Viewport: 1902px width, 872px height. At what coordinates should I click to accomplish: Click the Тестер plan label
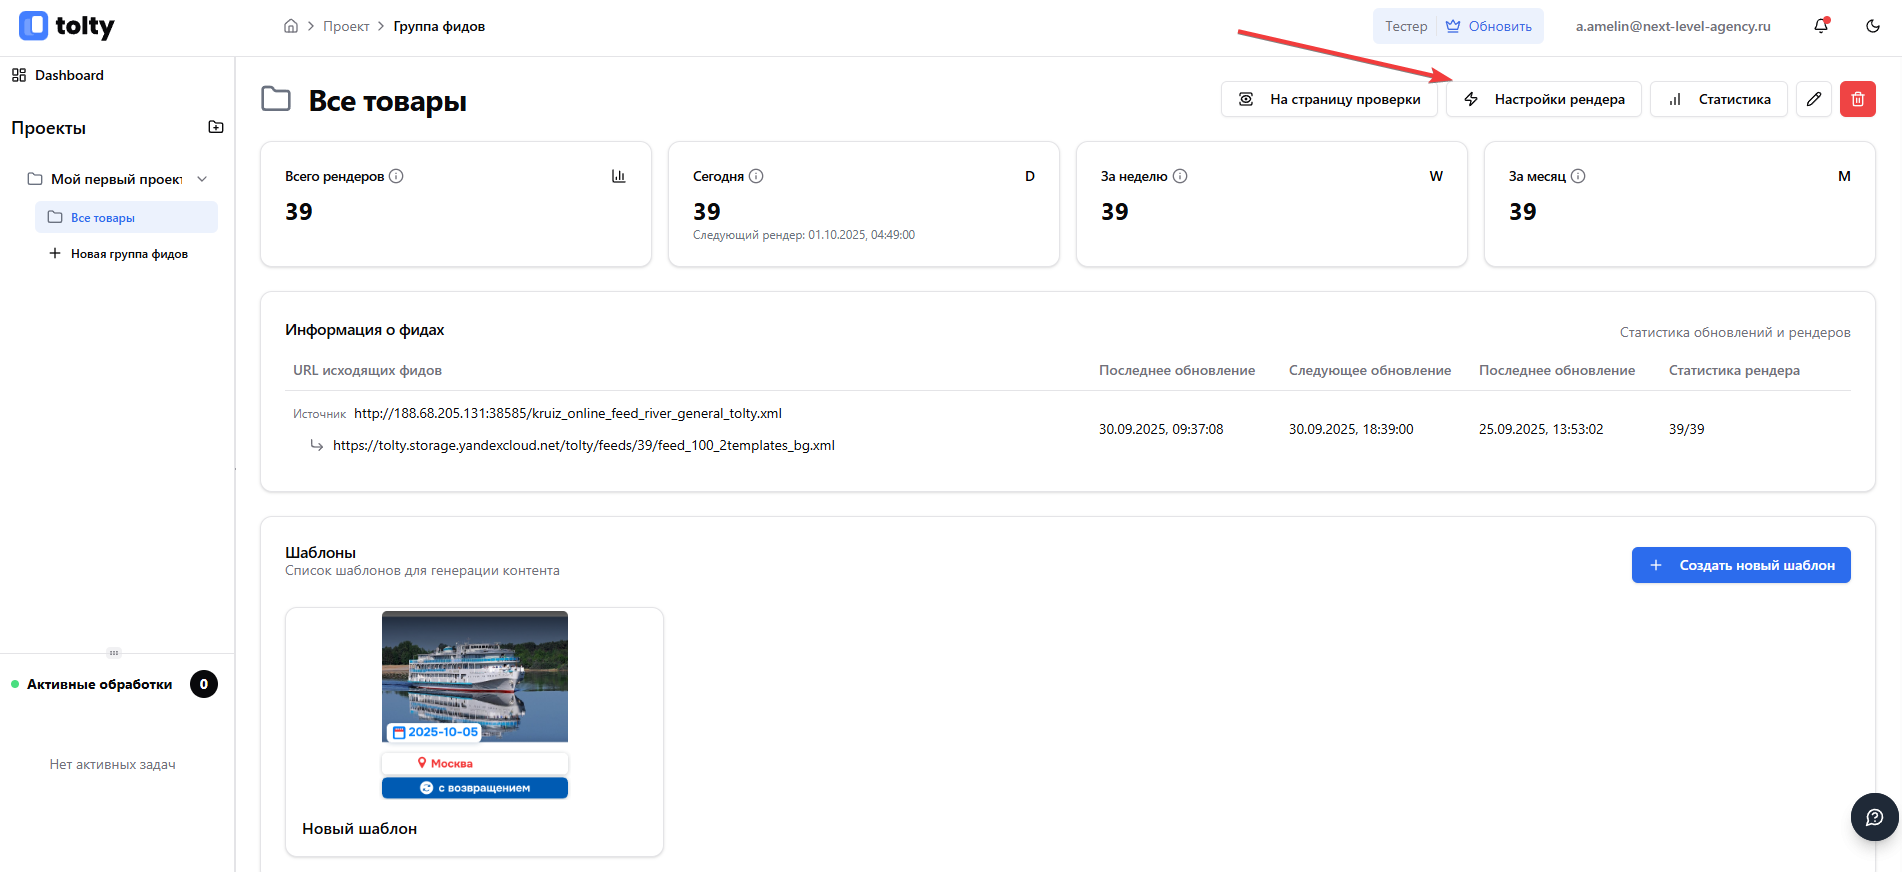point(1406,26)
